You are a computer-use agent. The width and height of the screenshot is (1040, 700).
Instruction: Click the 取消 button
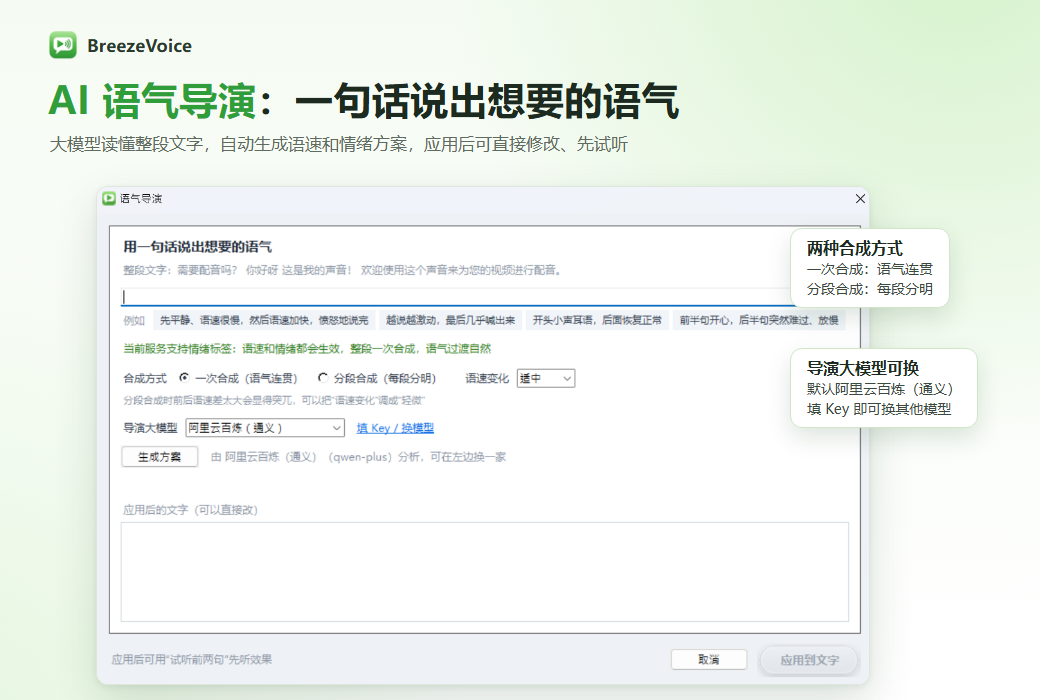pos(708,660)
